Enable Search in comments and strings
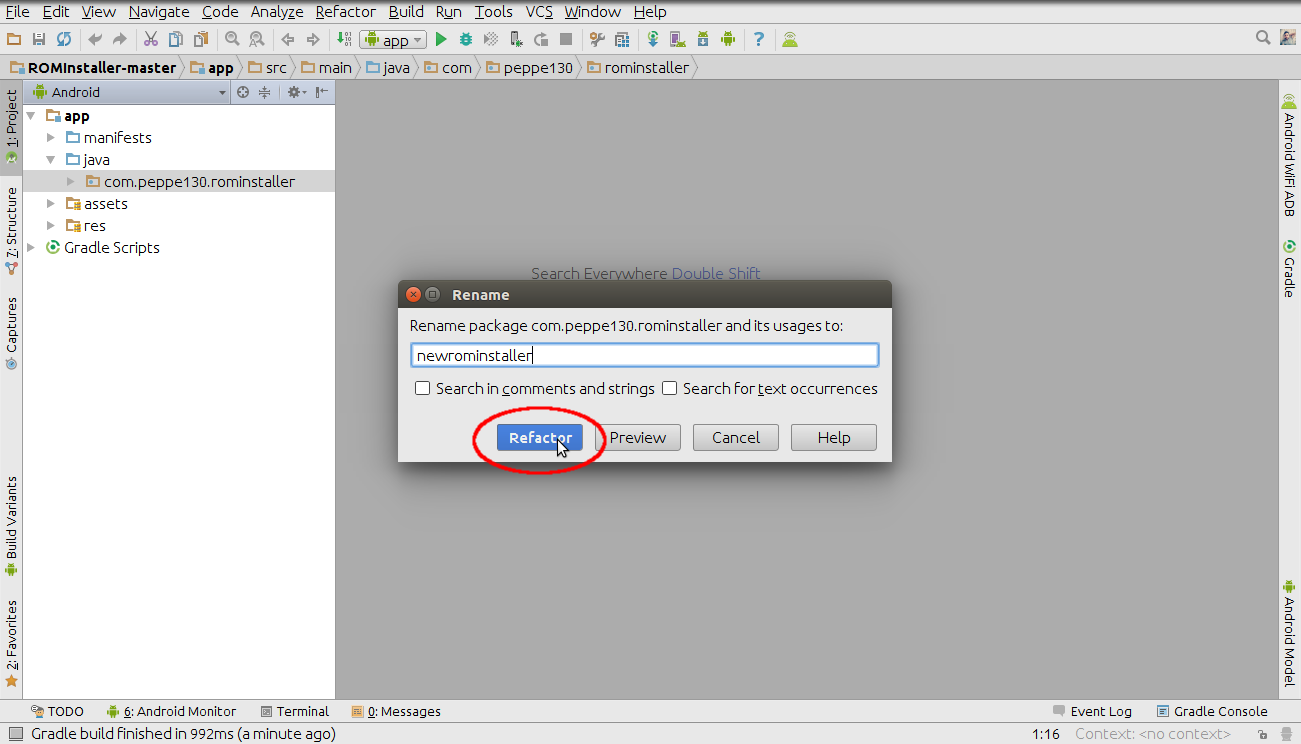 (423, 388)
